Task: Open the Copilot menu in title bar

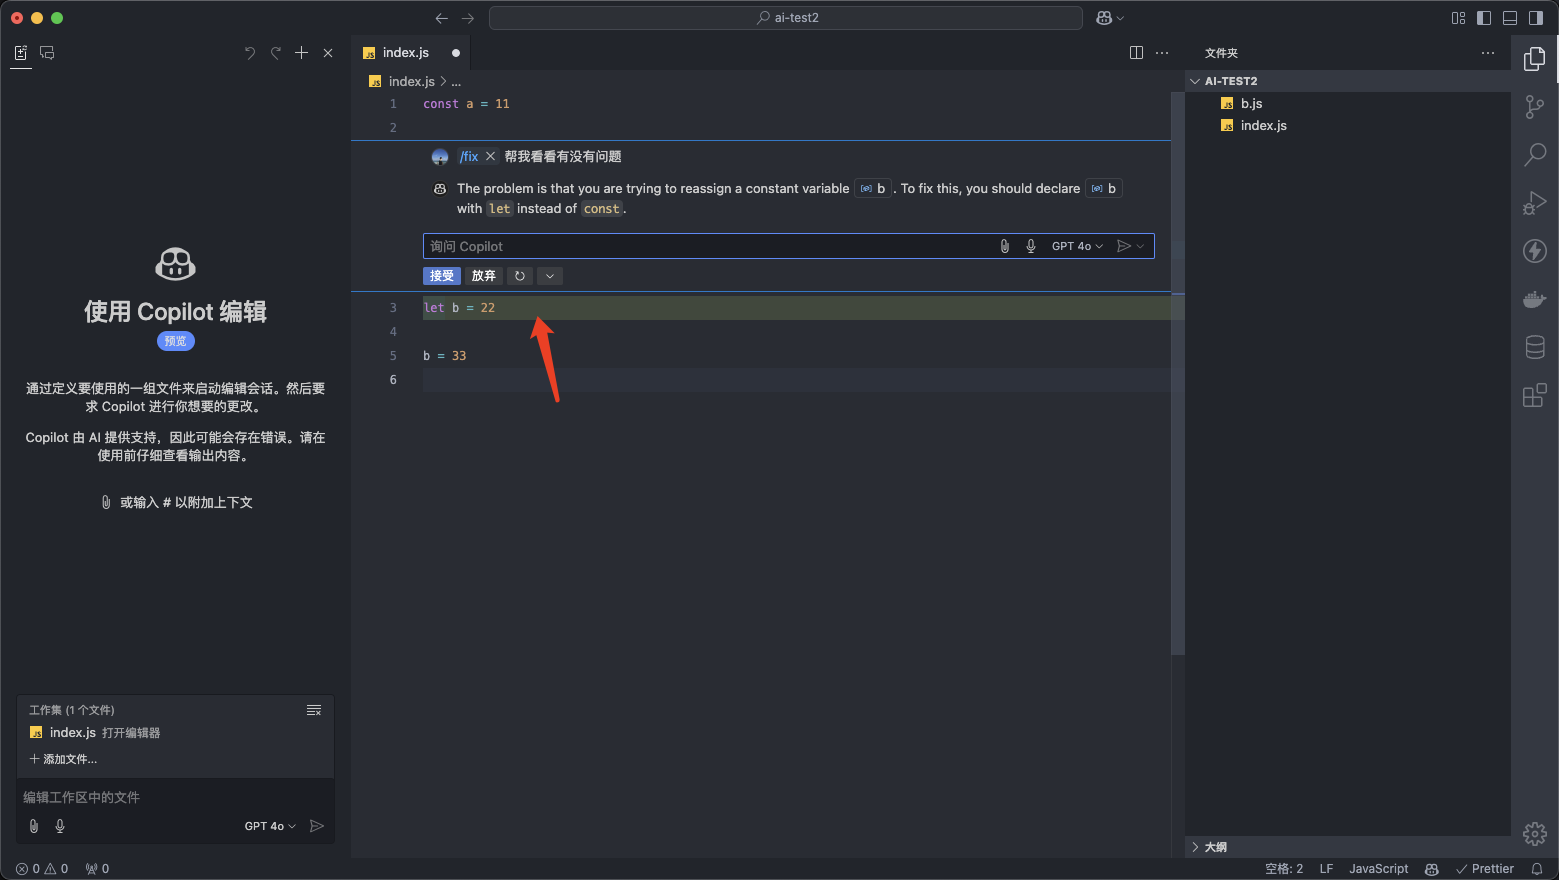Action: (1110, 18)
